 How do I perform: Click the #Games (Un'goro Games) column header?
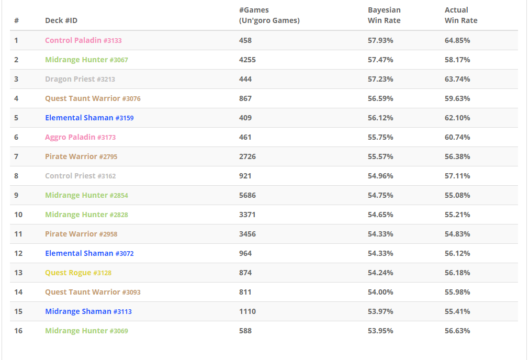tap(269, 15)
